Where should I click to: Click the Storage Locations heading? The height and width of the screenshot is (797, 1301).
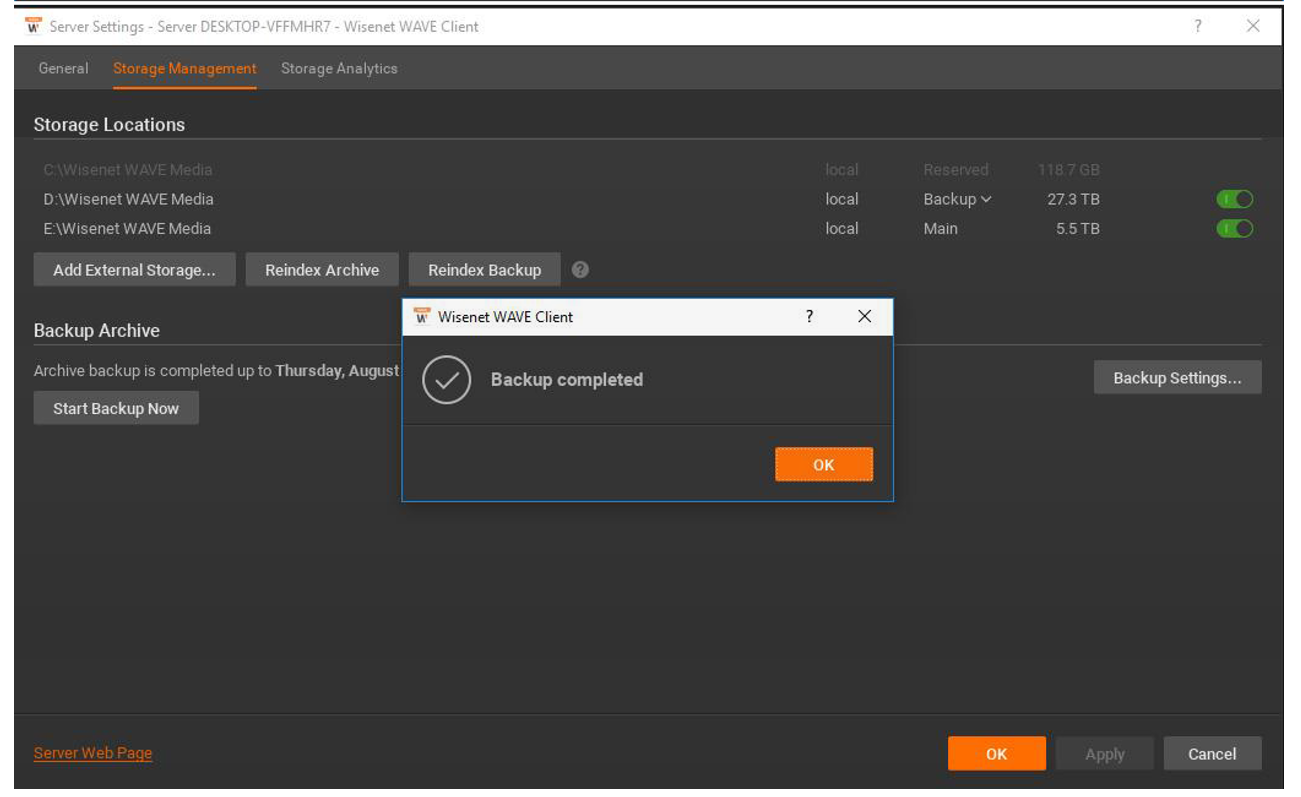[x=109, y=125]
